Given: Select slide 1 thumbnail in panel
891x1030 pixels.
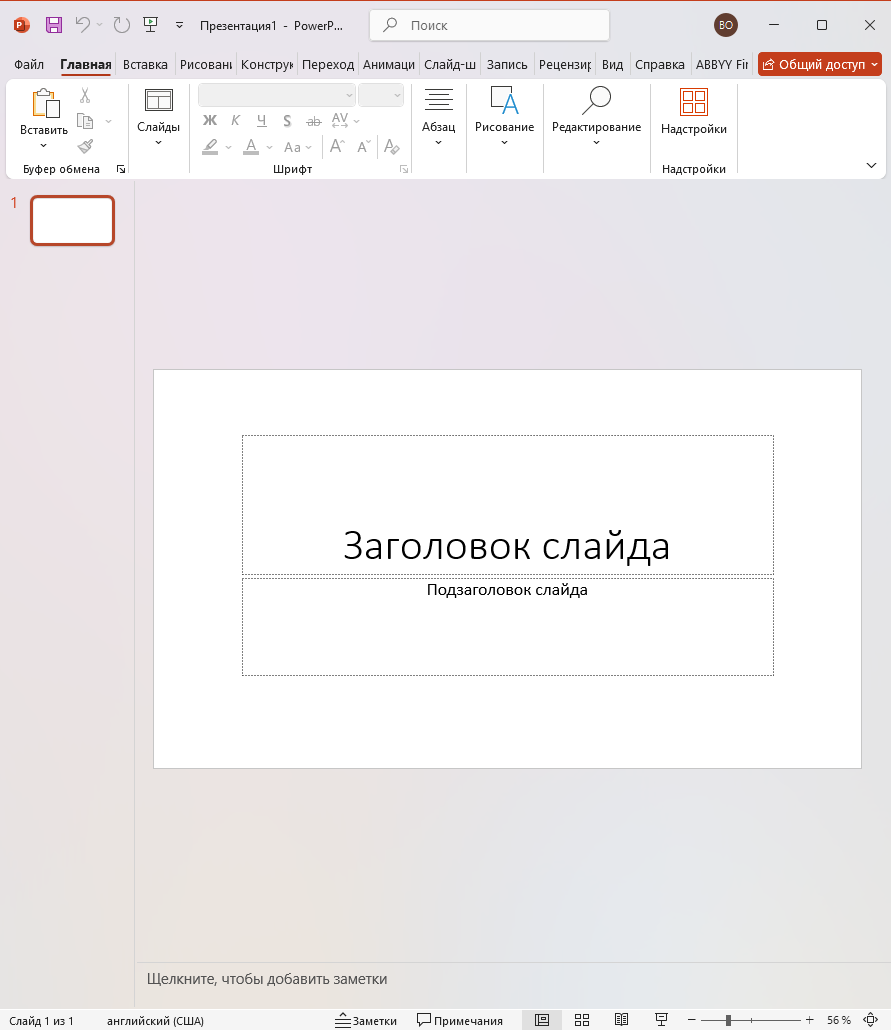Looking at the screenshot, I should pos(72,220).
